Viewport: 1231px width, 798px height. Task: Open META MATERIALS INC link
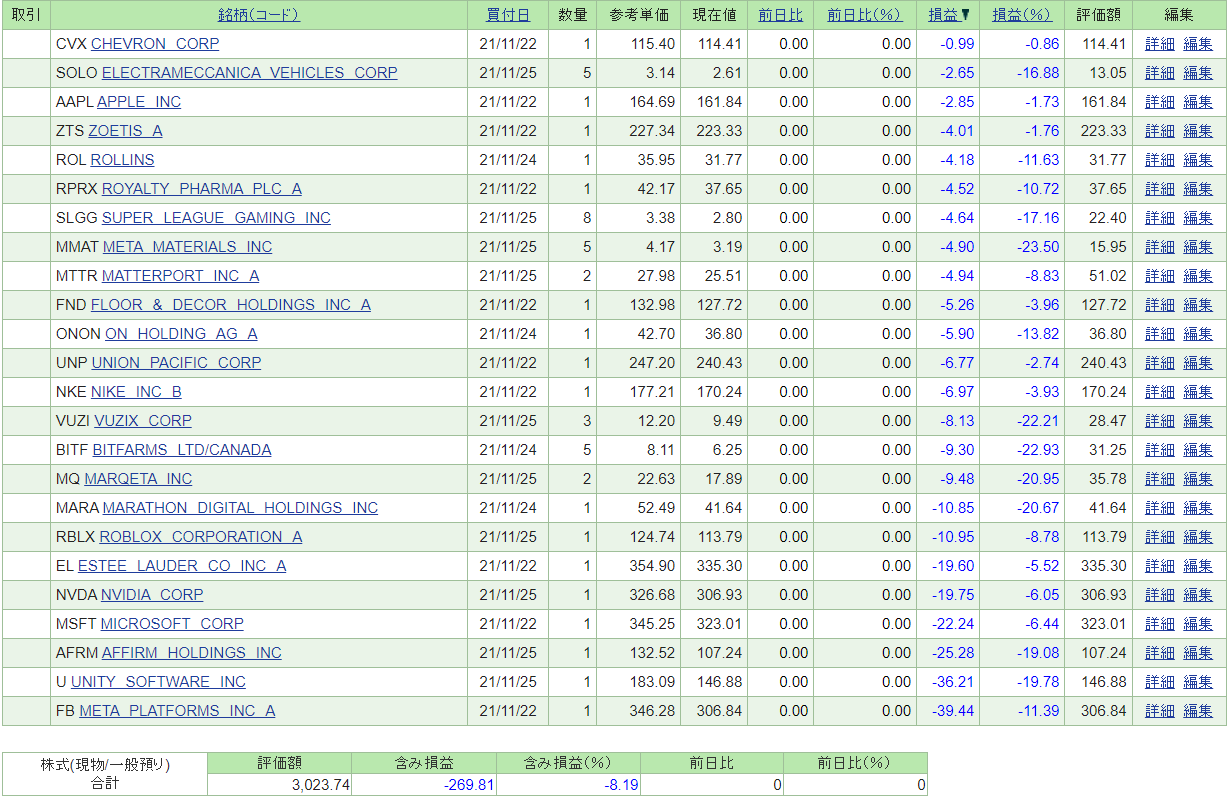(x=188, y=247)
